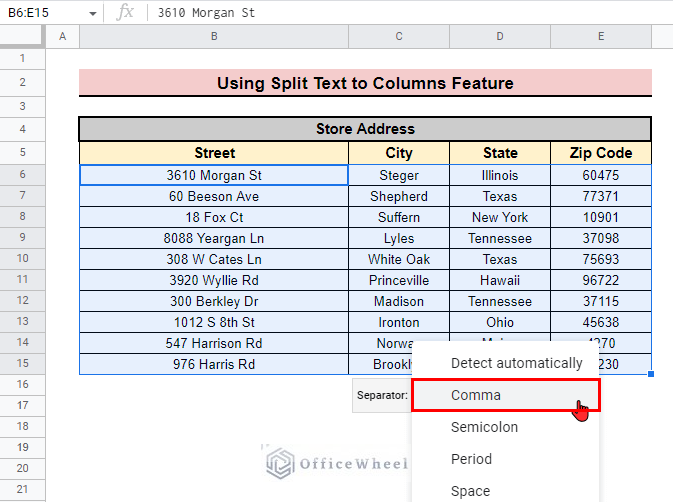Screen dimensions: 673x502
Task: Select the Hawaii state cell
Action: pyautogui.click(x=500, y=280)
